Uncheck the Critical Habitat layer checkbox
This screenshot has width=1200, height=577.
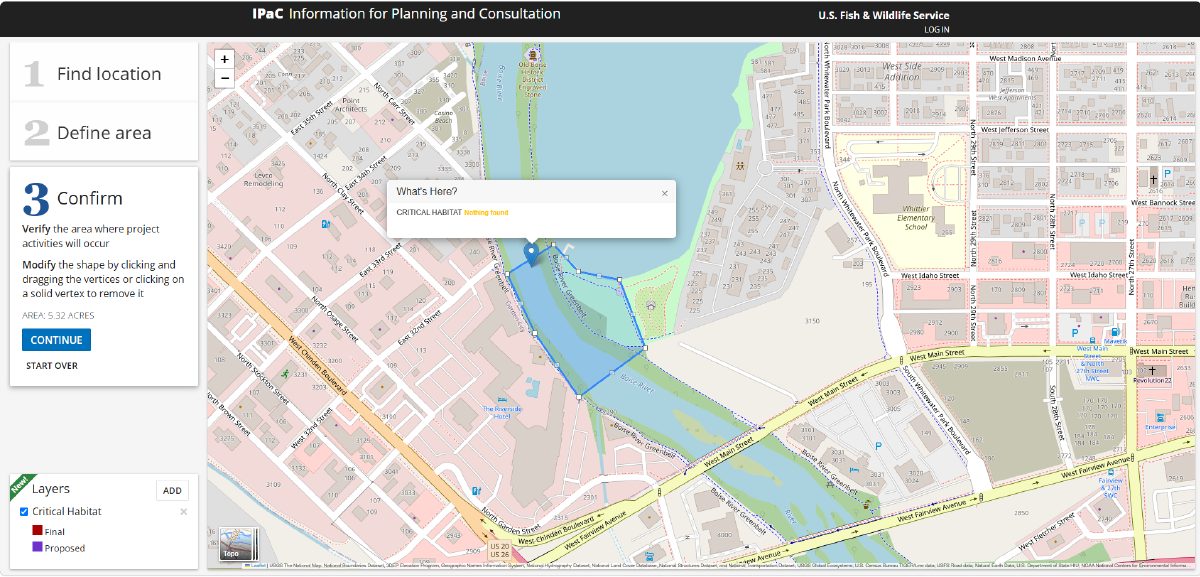point(24,512)
